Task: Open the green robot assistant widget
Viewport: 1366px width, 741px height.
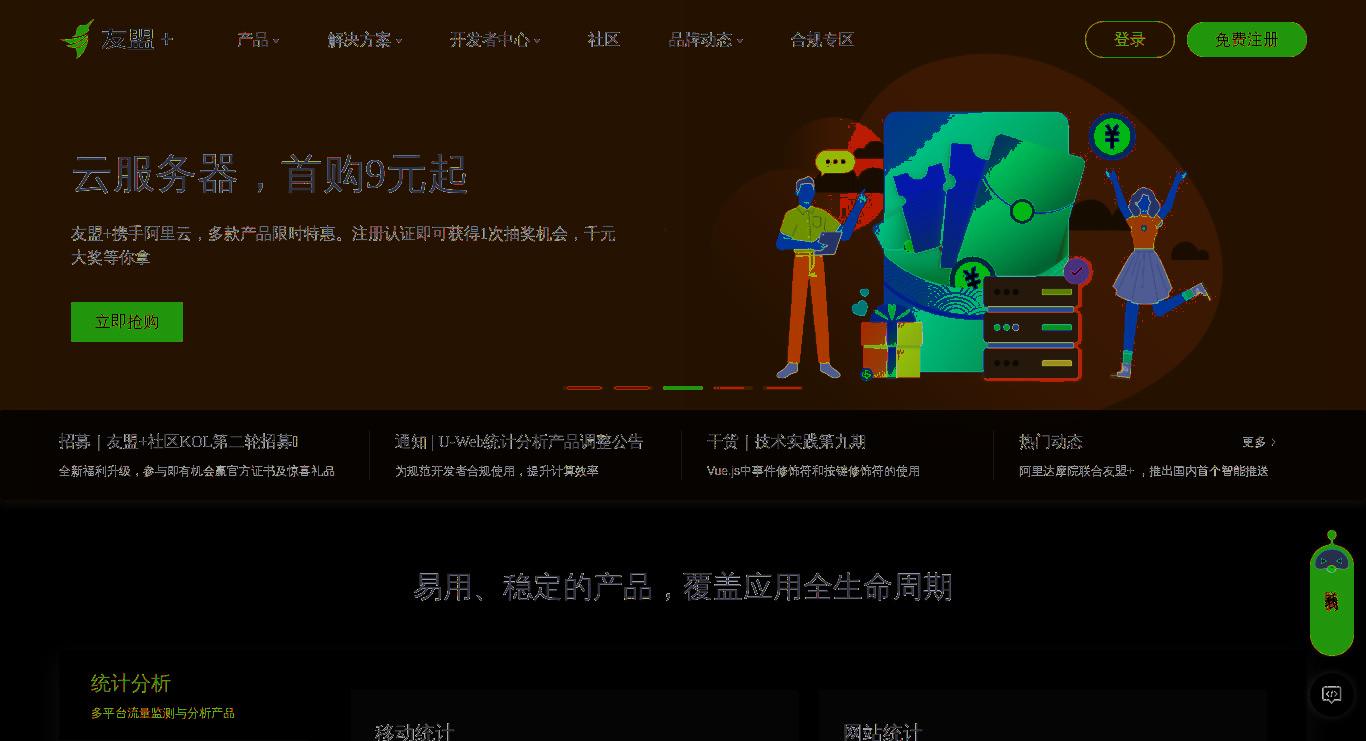Action: pyautogui.click(x=1331, y=593)
